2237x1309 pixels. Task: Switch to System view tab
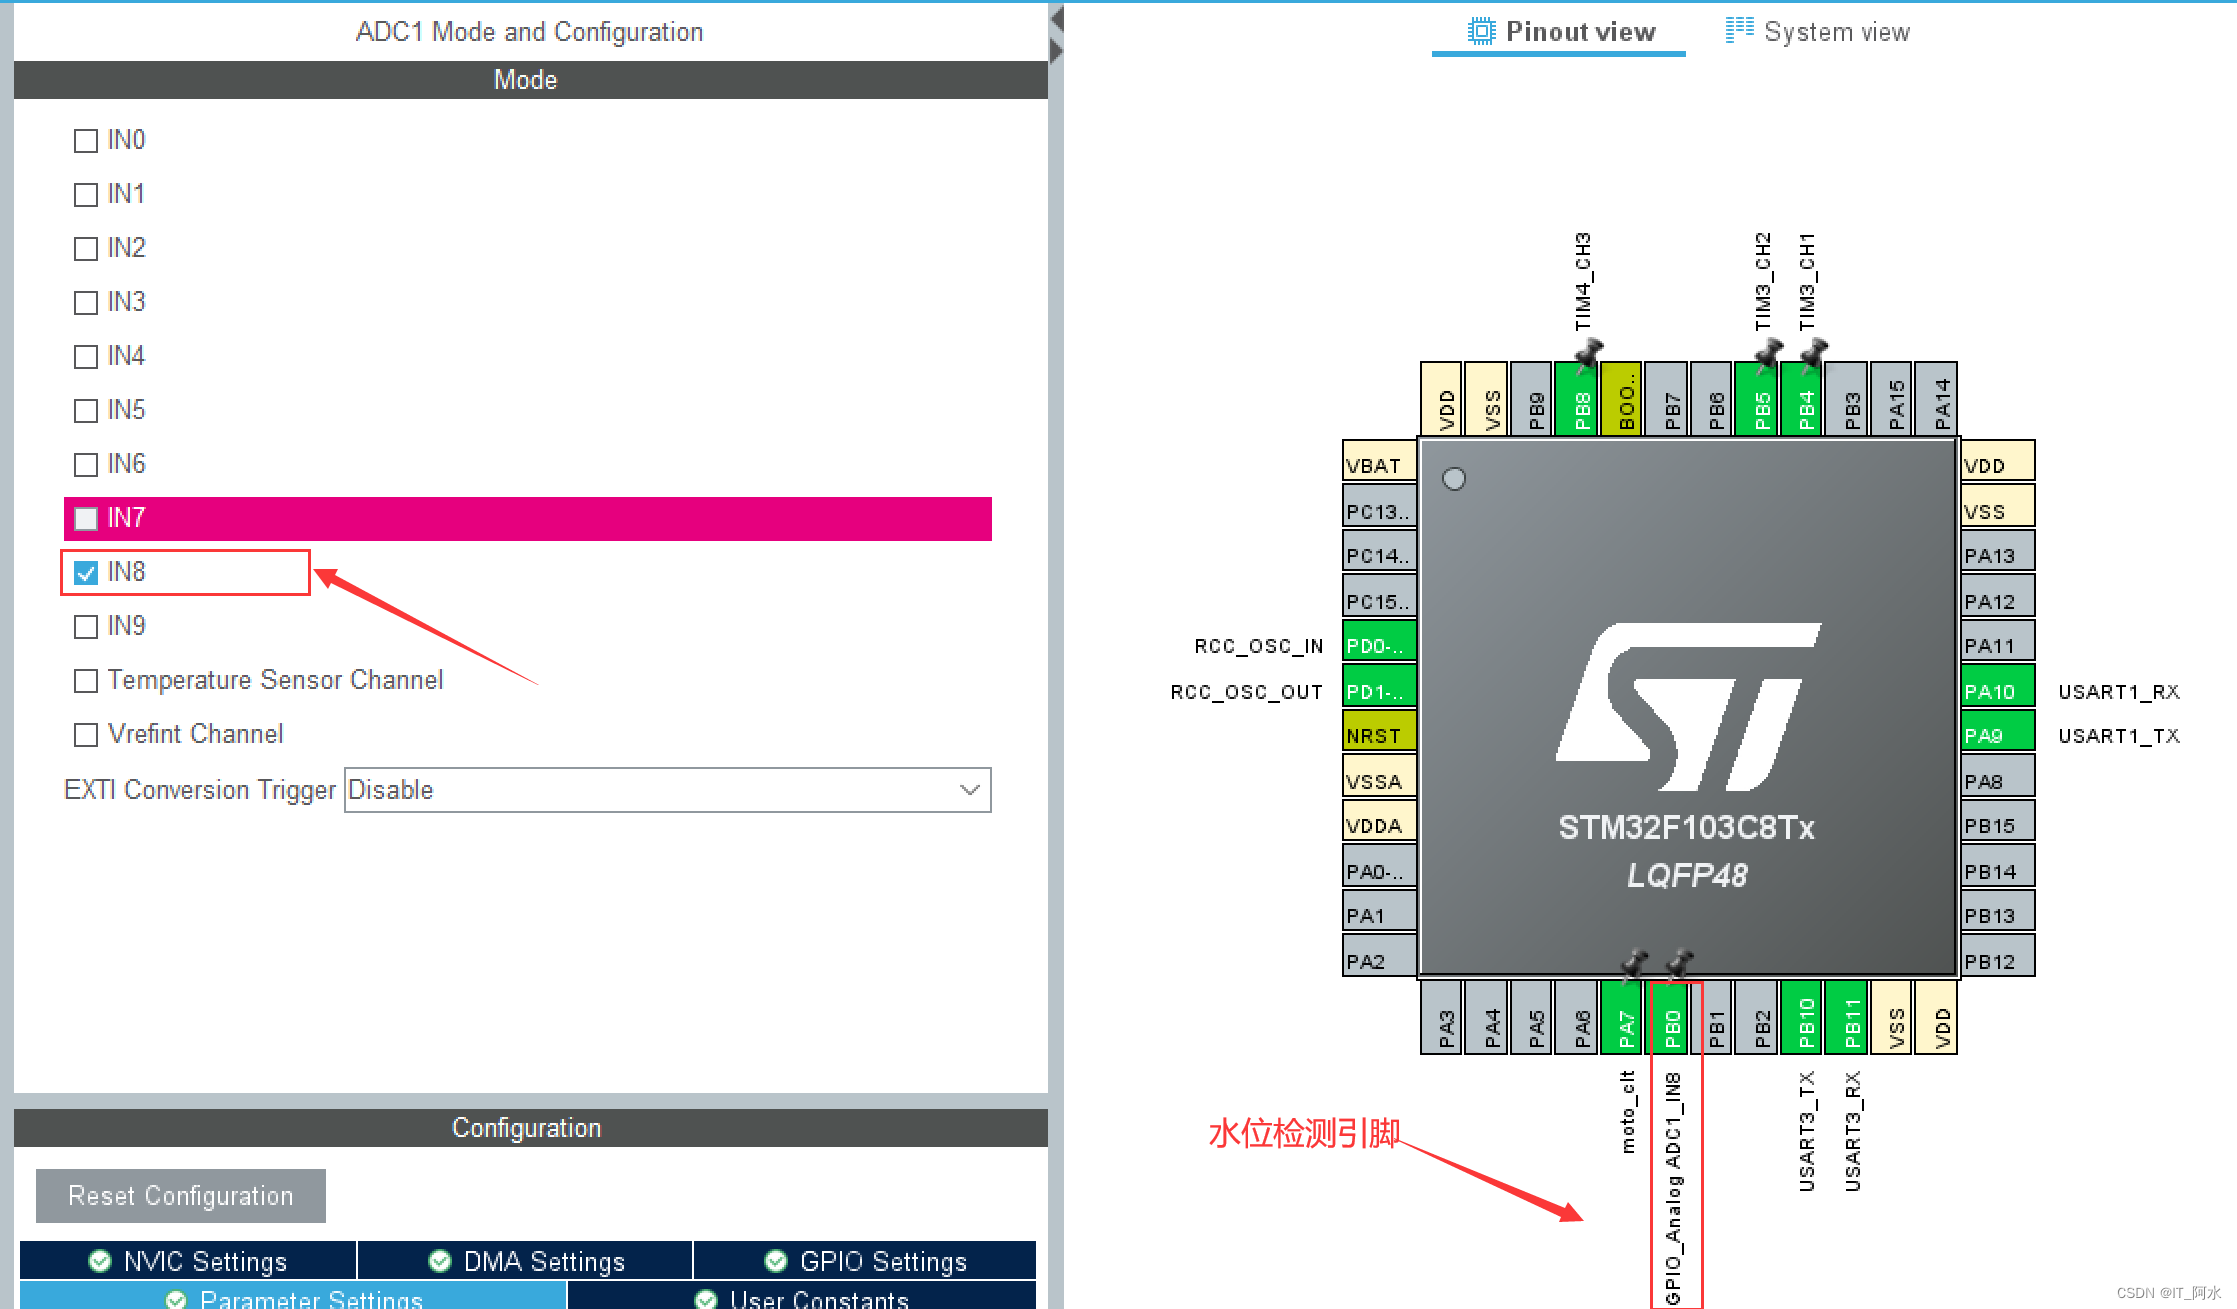click(1817, 32)
